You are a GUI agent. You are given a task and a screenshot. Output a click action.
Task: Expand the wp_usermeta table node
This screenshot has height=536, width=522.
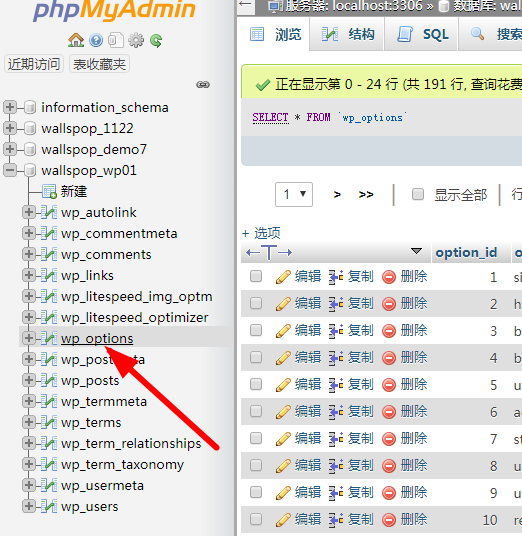[29, 485]
